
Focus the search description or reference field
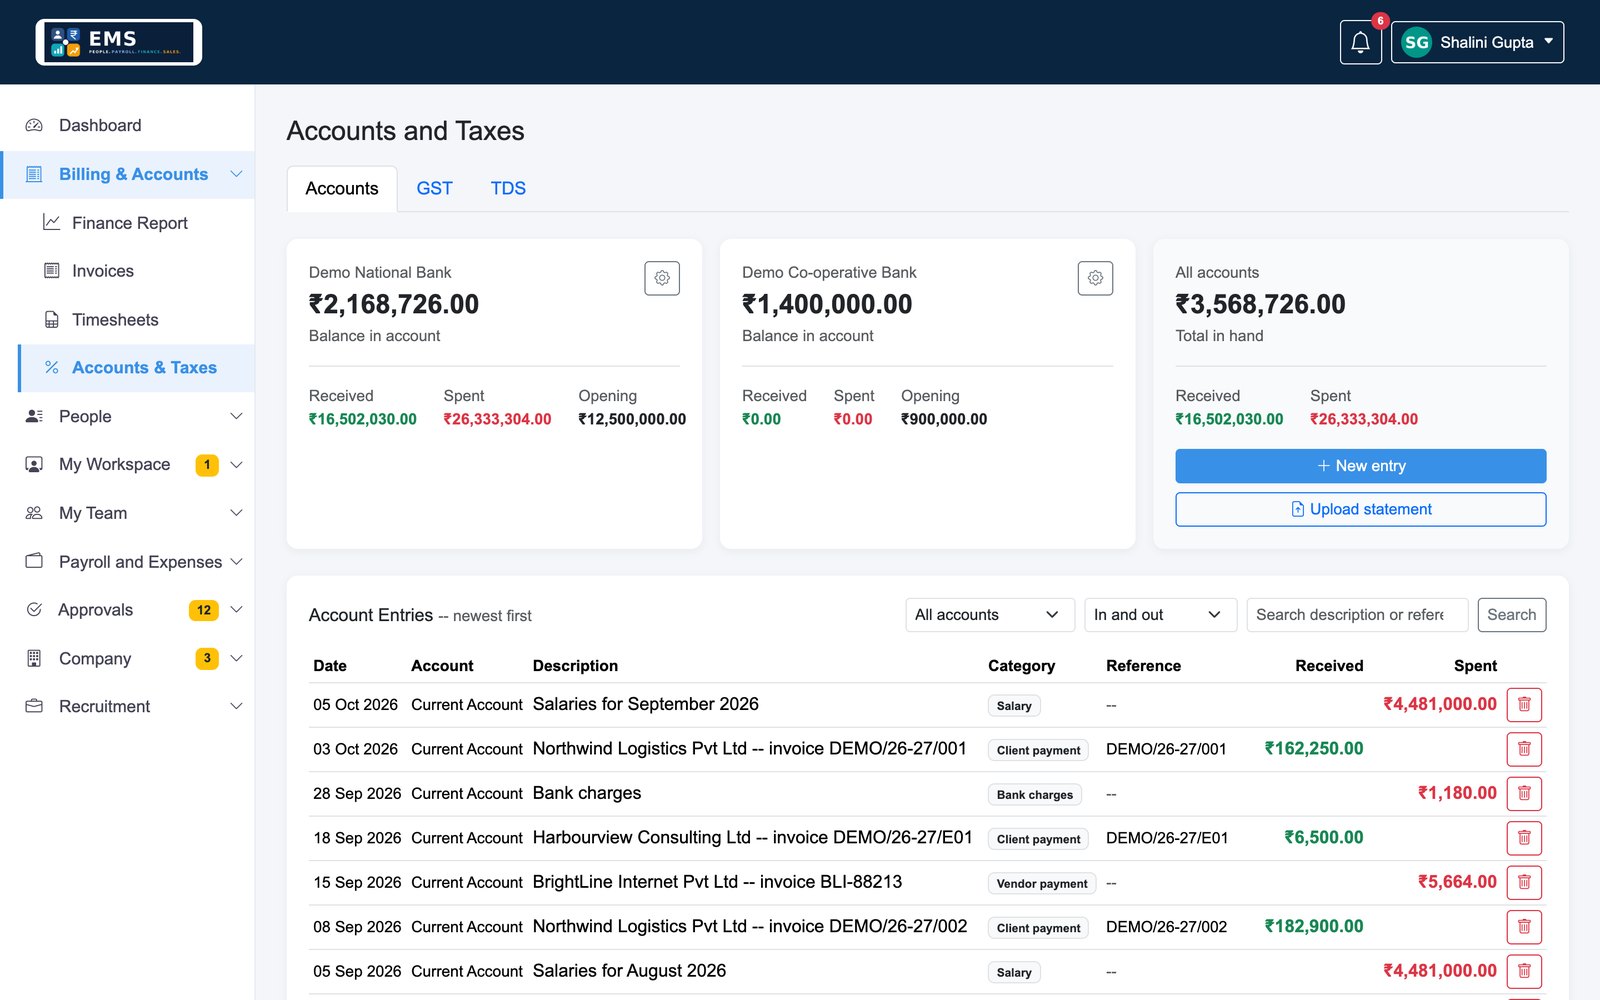pyautogui.click(x=1357, y=615)
